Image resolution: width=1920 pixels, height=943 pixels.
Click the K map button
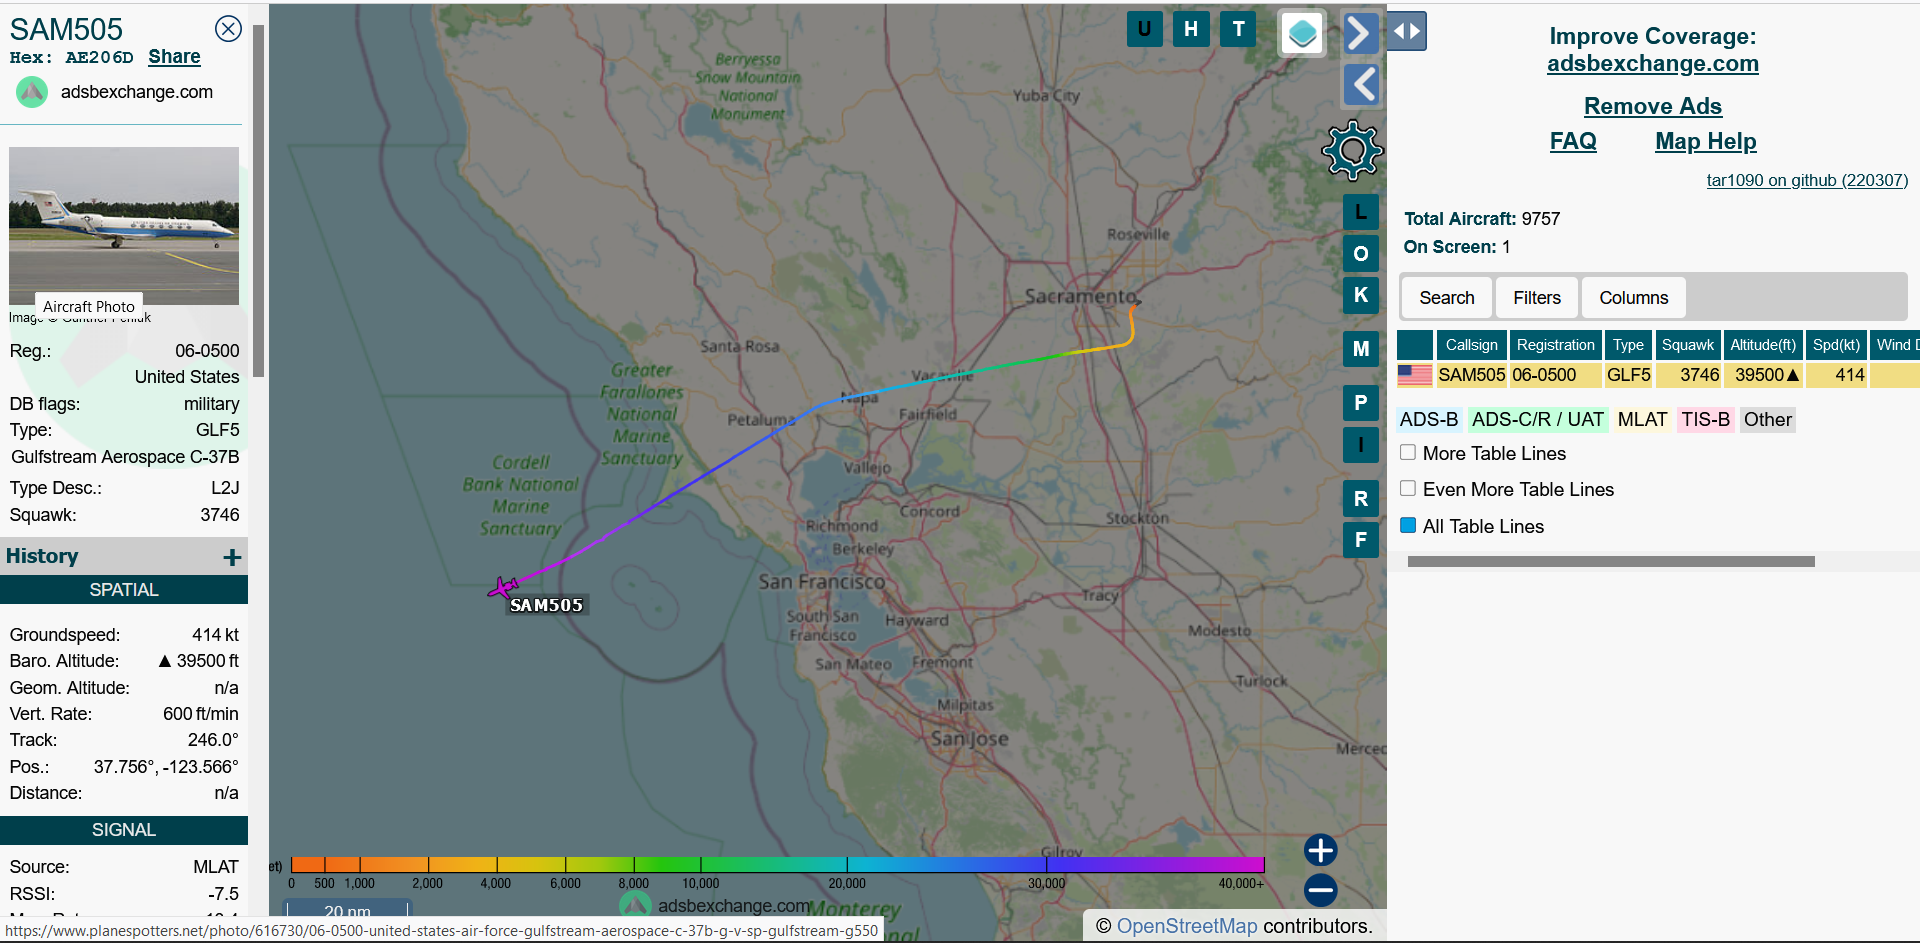coord(1360,295)
